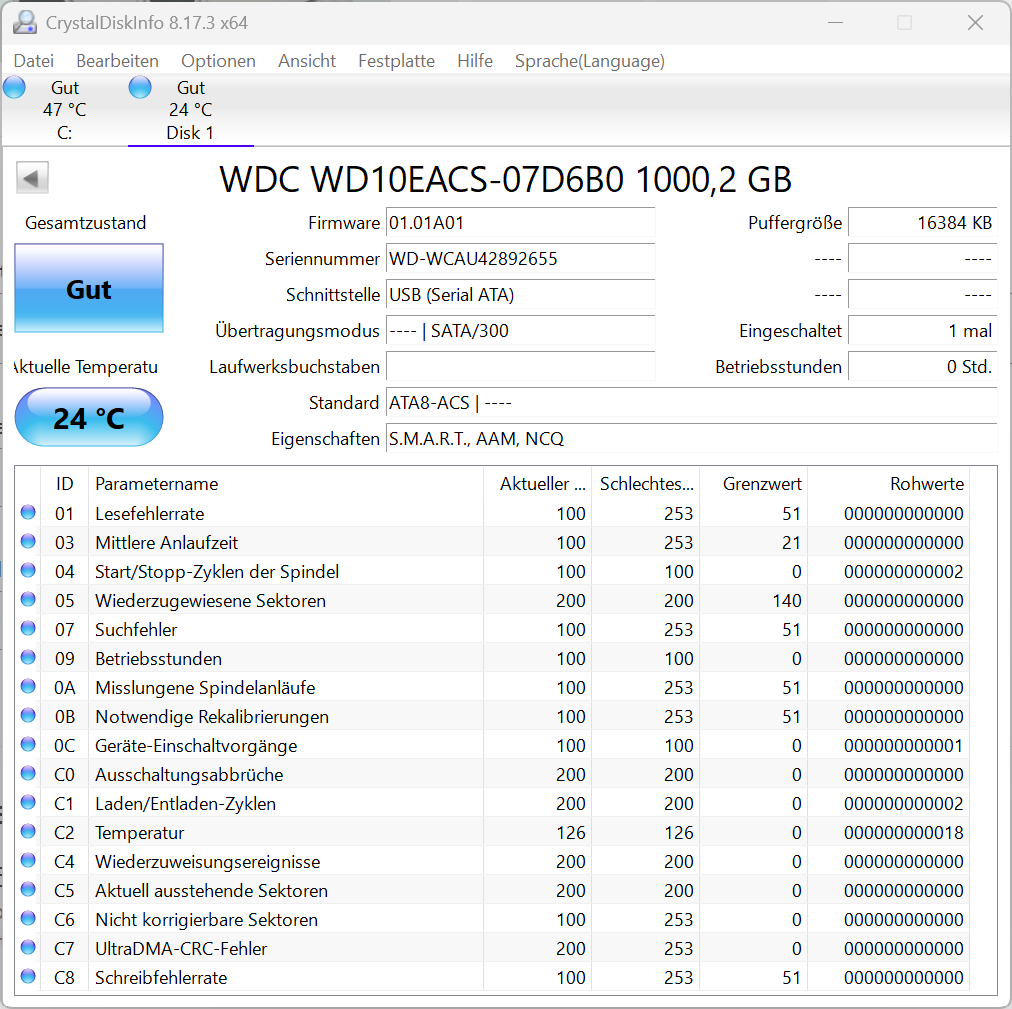Click the 24 °C temperature button
Viewport: 1012px width, 1009px height.
[x=88, y=418]
